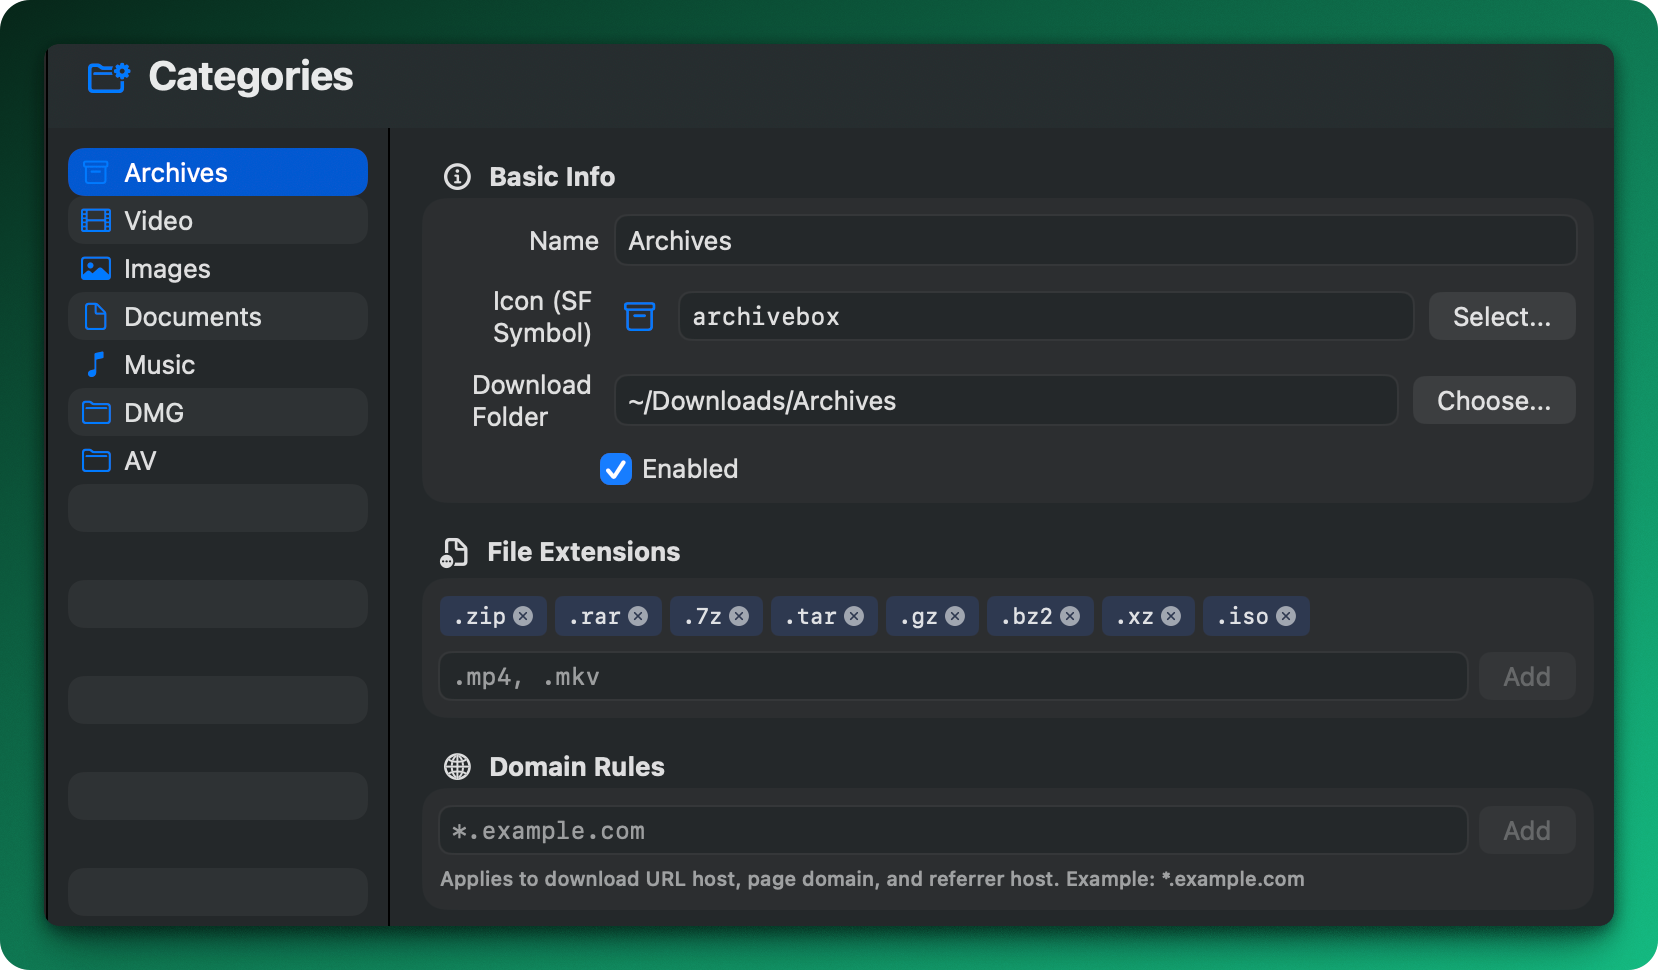Open the AV category
Screen dimensions: 1658x970
(x=218, y=460)
